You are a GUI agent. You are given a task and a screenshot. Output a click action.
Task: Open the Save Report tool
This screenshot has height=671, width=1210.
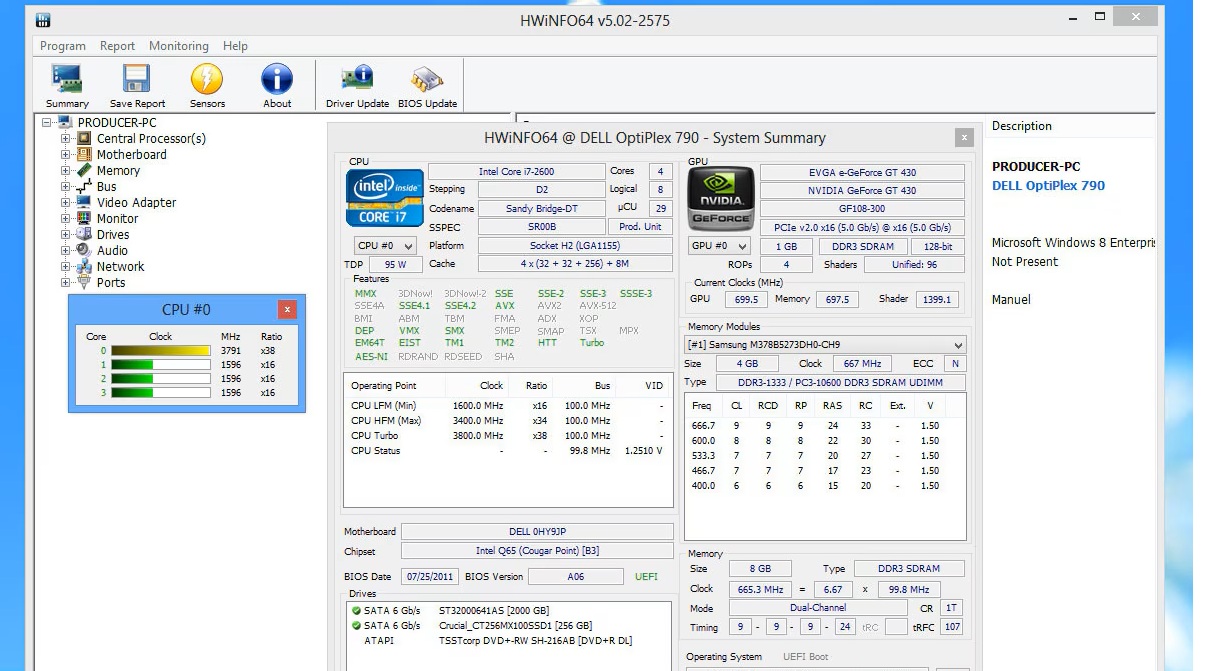pos(137,85)
